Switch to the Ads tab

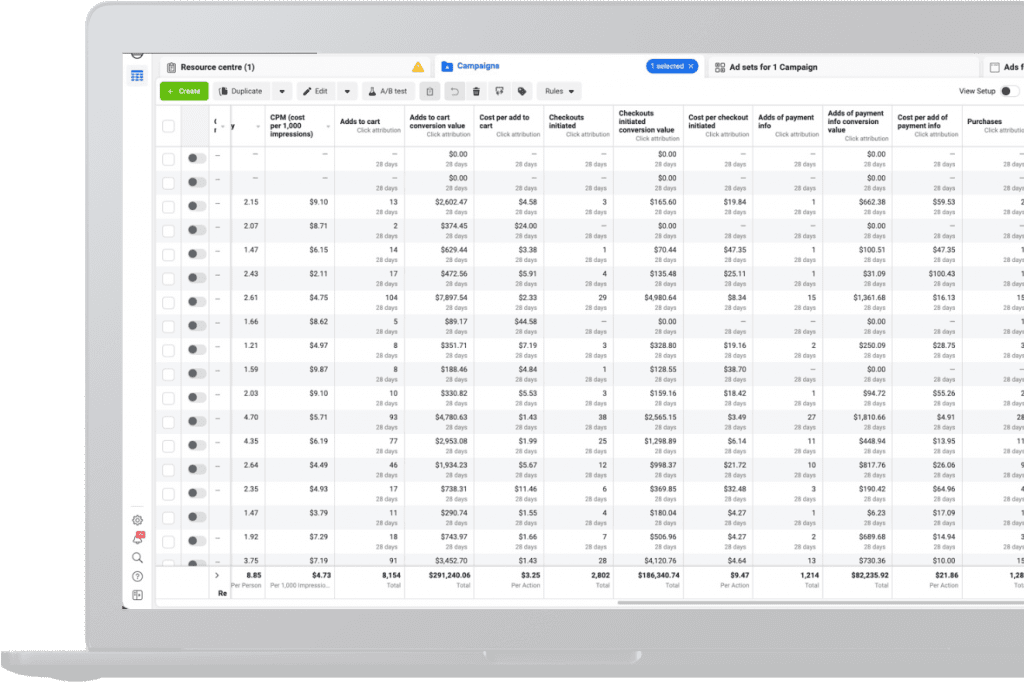[1004, 67]
